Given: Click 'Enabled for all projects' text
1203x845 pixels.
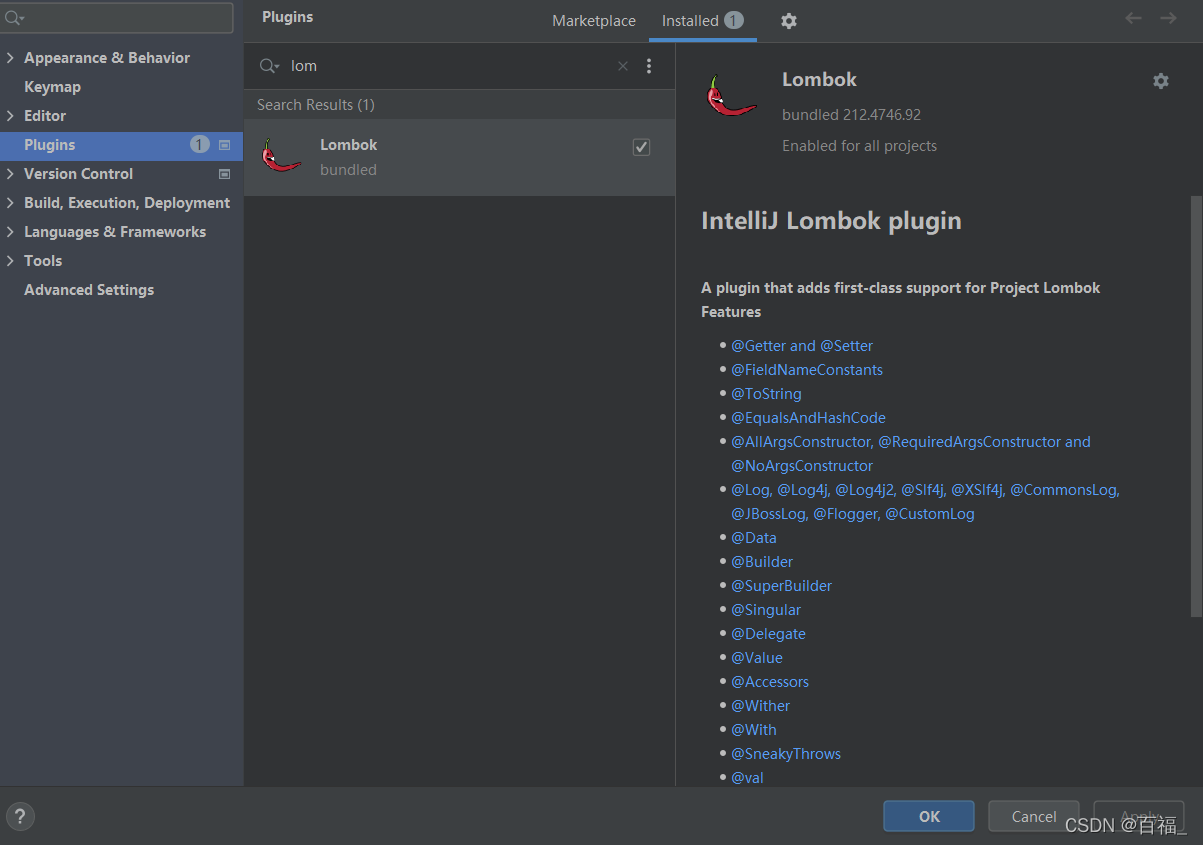Looking at the screenshot, I should (860, 146).
